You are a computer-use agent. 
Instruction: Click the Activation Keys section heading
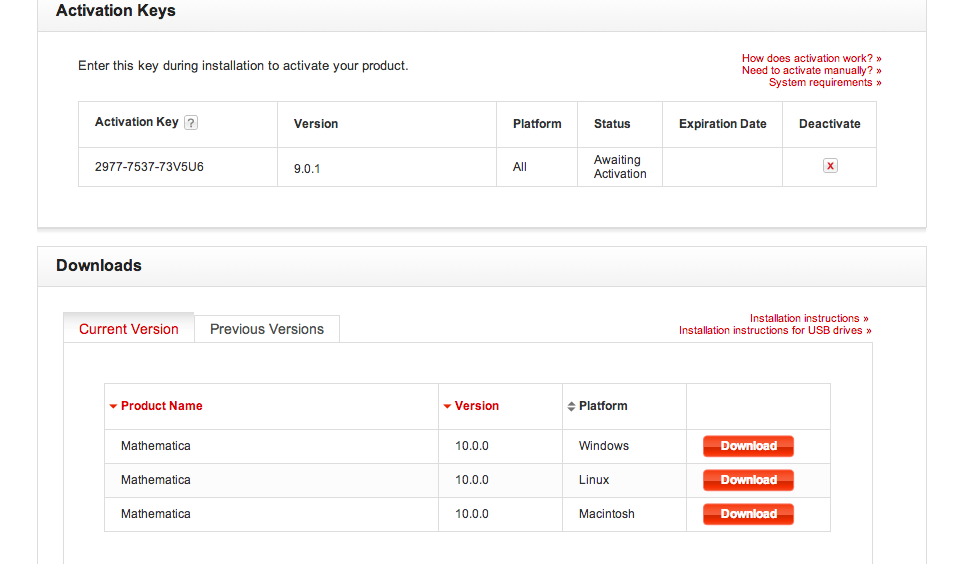coord(116,10)
